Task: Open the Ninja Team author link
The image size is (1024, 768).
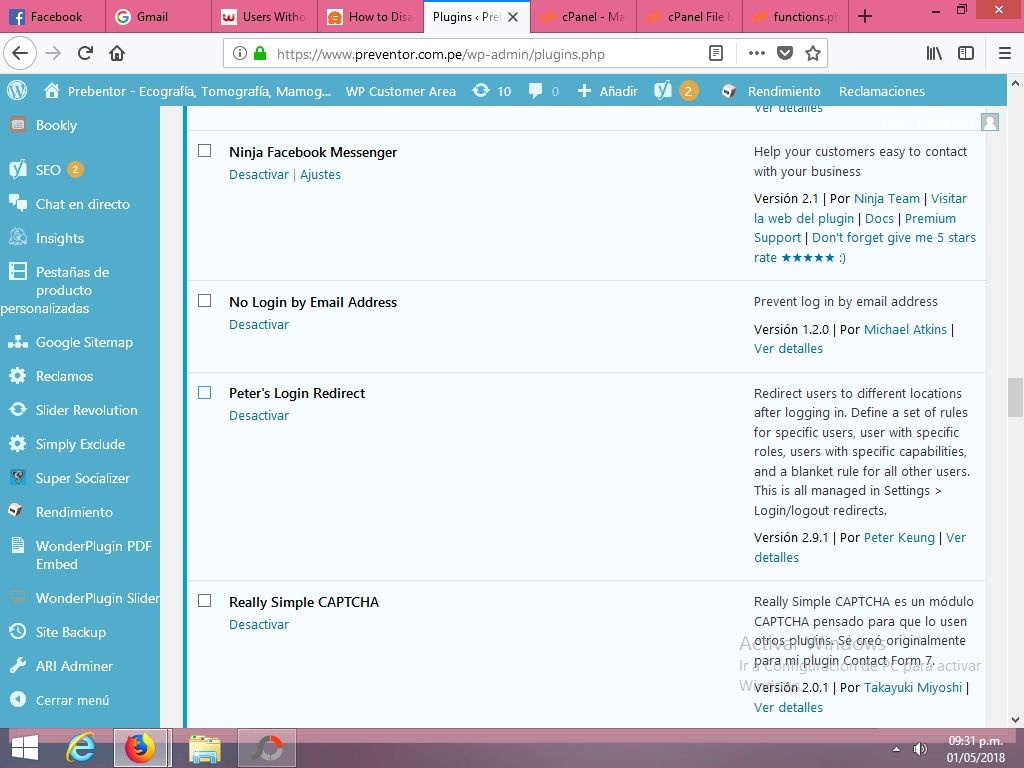Action: point(887,199)
